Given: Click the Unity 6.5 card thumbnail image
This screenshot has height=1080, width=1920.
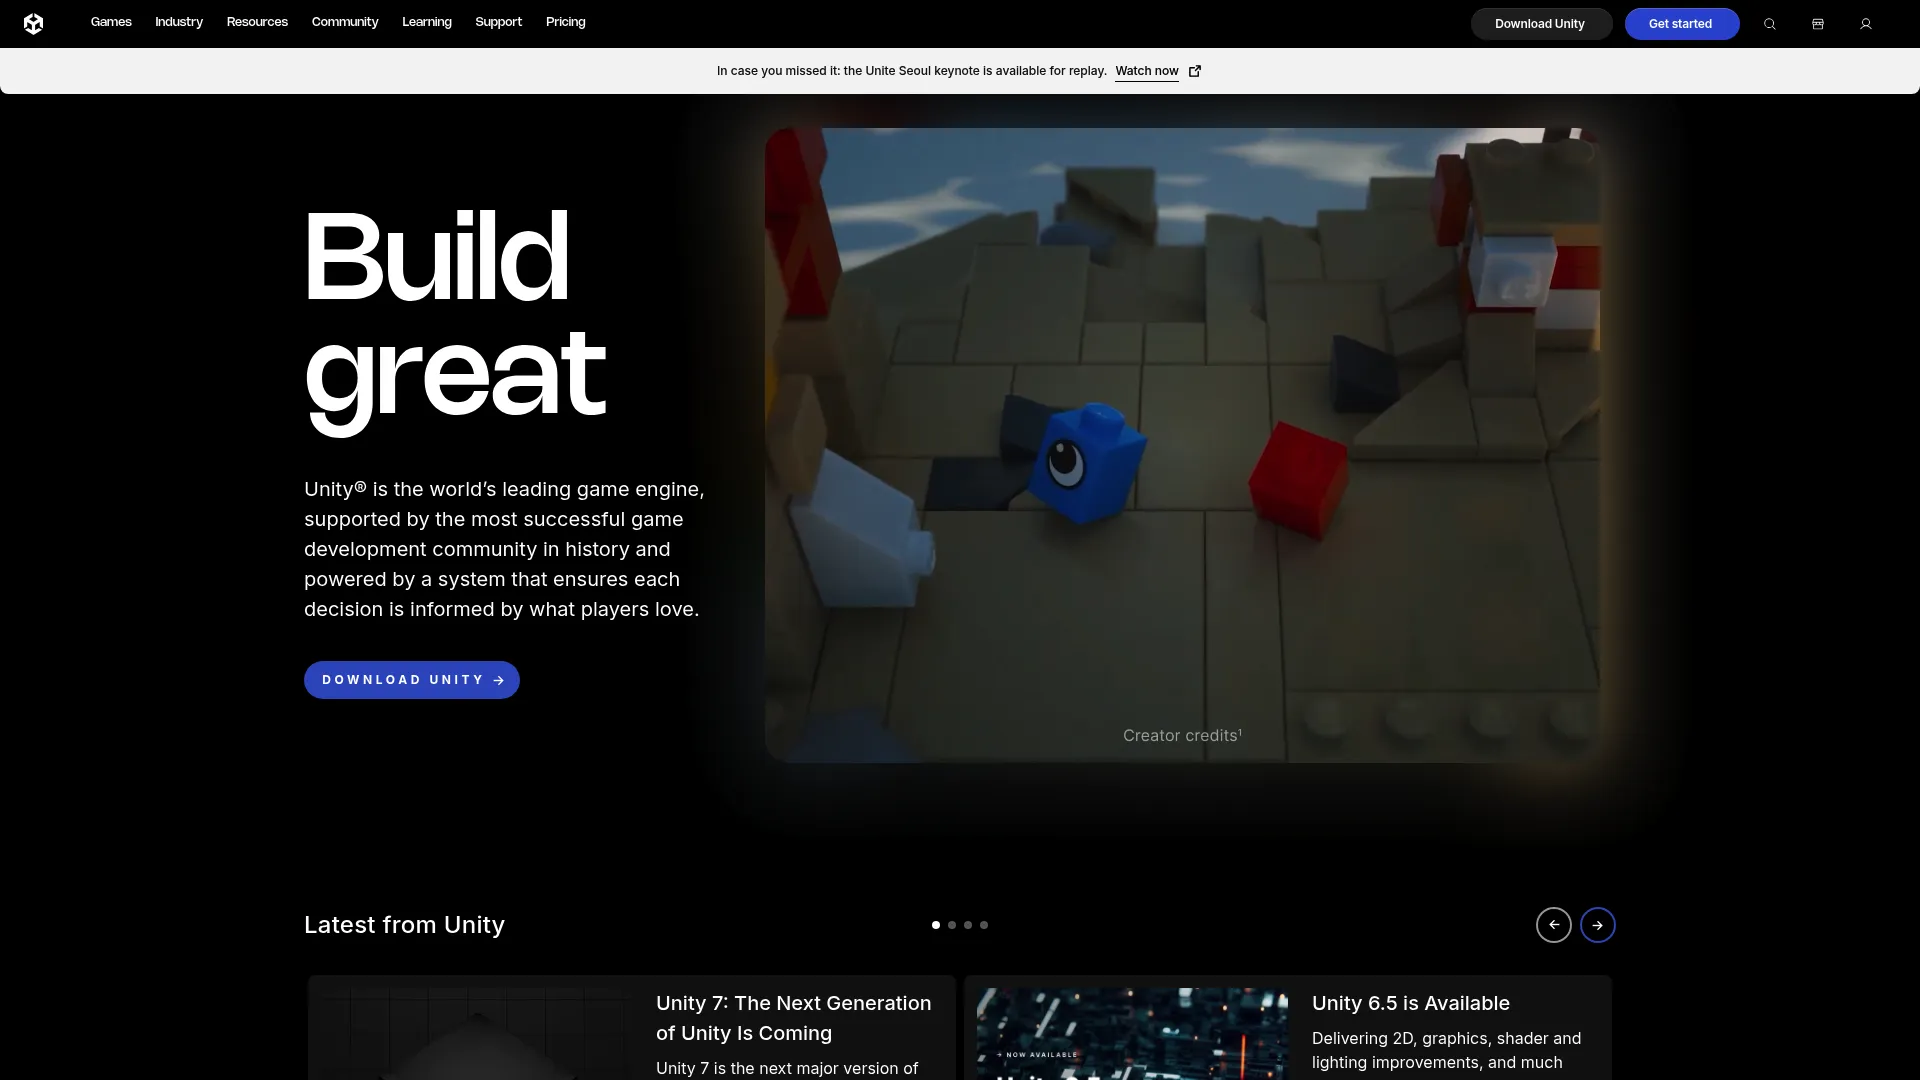Looking at the screenshot, I should pyautogui.click(x=1132, y=1034).
